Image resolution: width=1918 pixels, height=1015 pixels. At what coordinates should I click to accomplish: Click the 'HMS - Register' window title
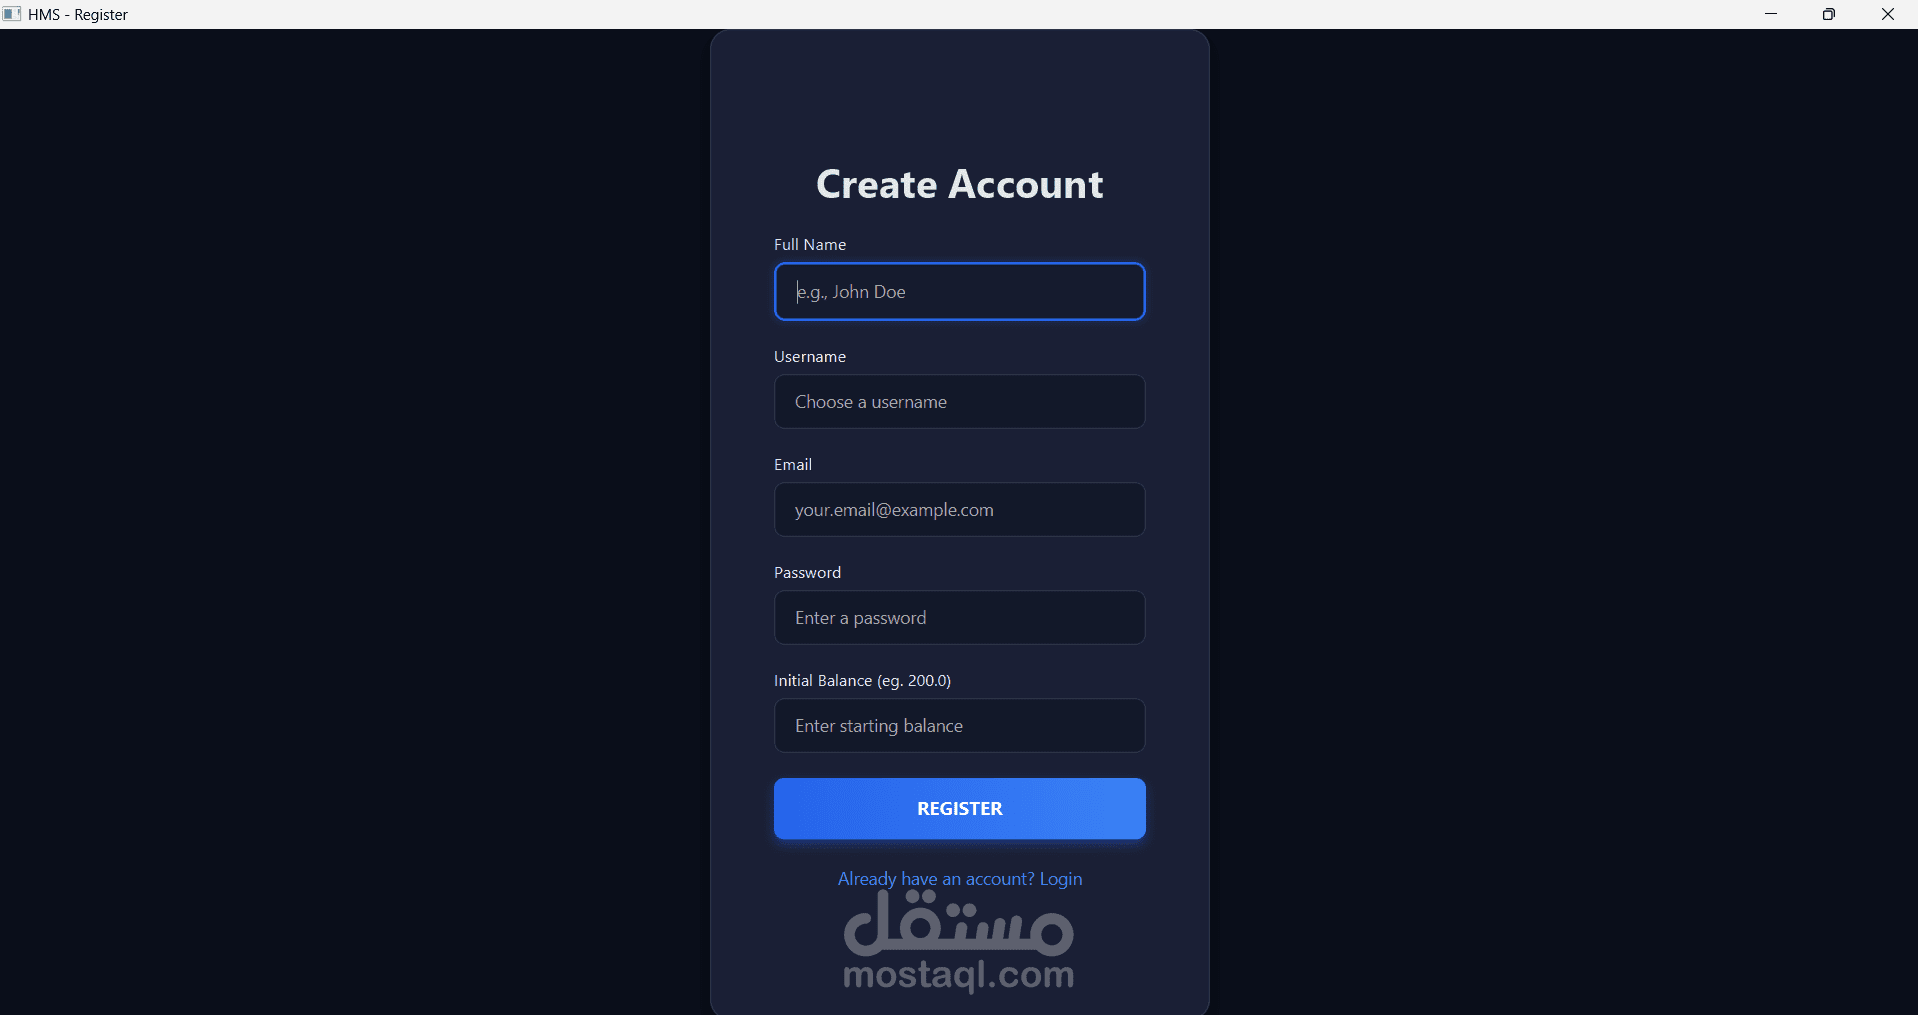[x=78, y=15]
